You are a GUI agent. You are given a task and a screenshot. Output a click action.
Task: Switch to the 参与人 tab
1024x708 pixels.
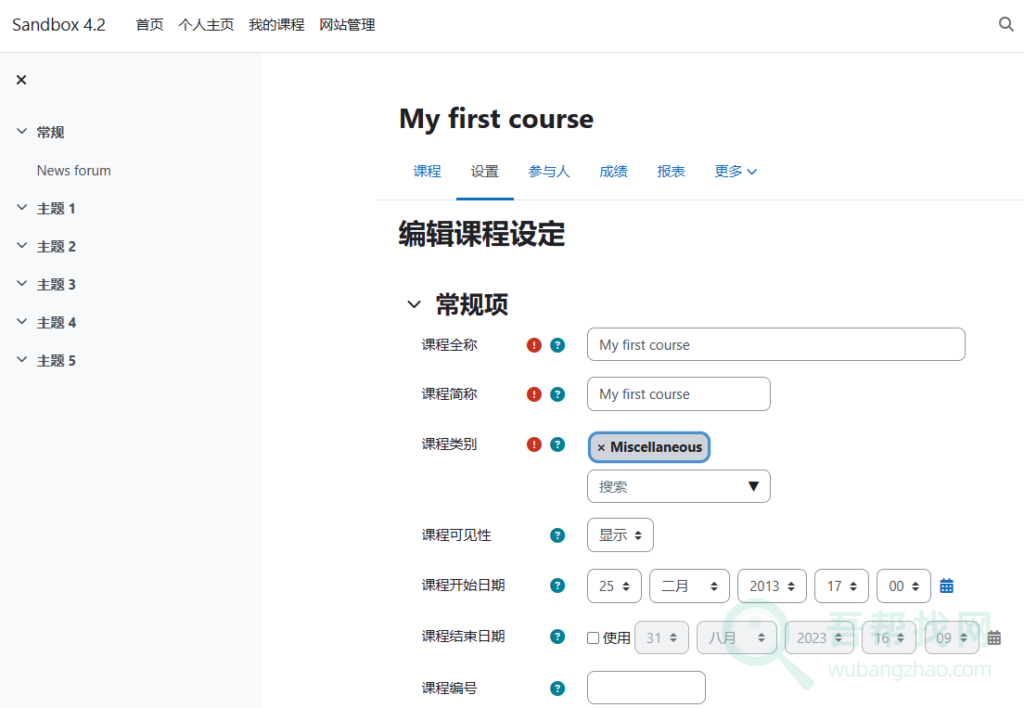[x=549, y=171]
